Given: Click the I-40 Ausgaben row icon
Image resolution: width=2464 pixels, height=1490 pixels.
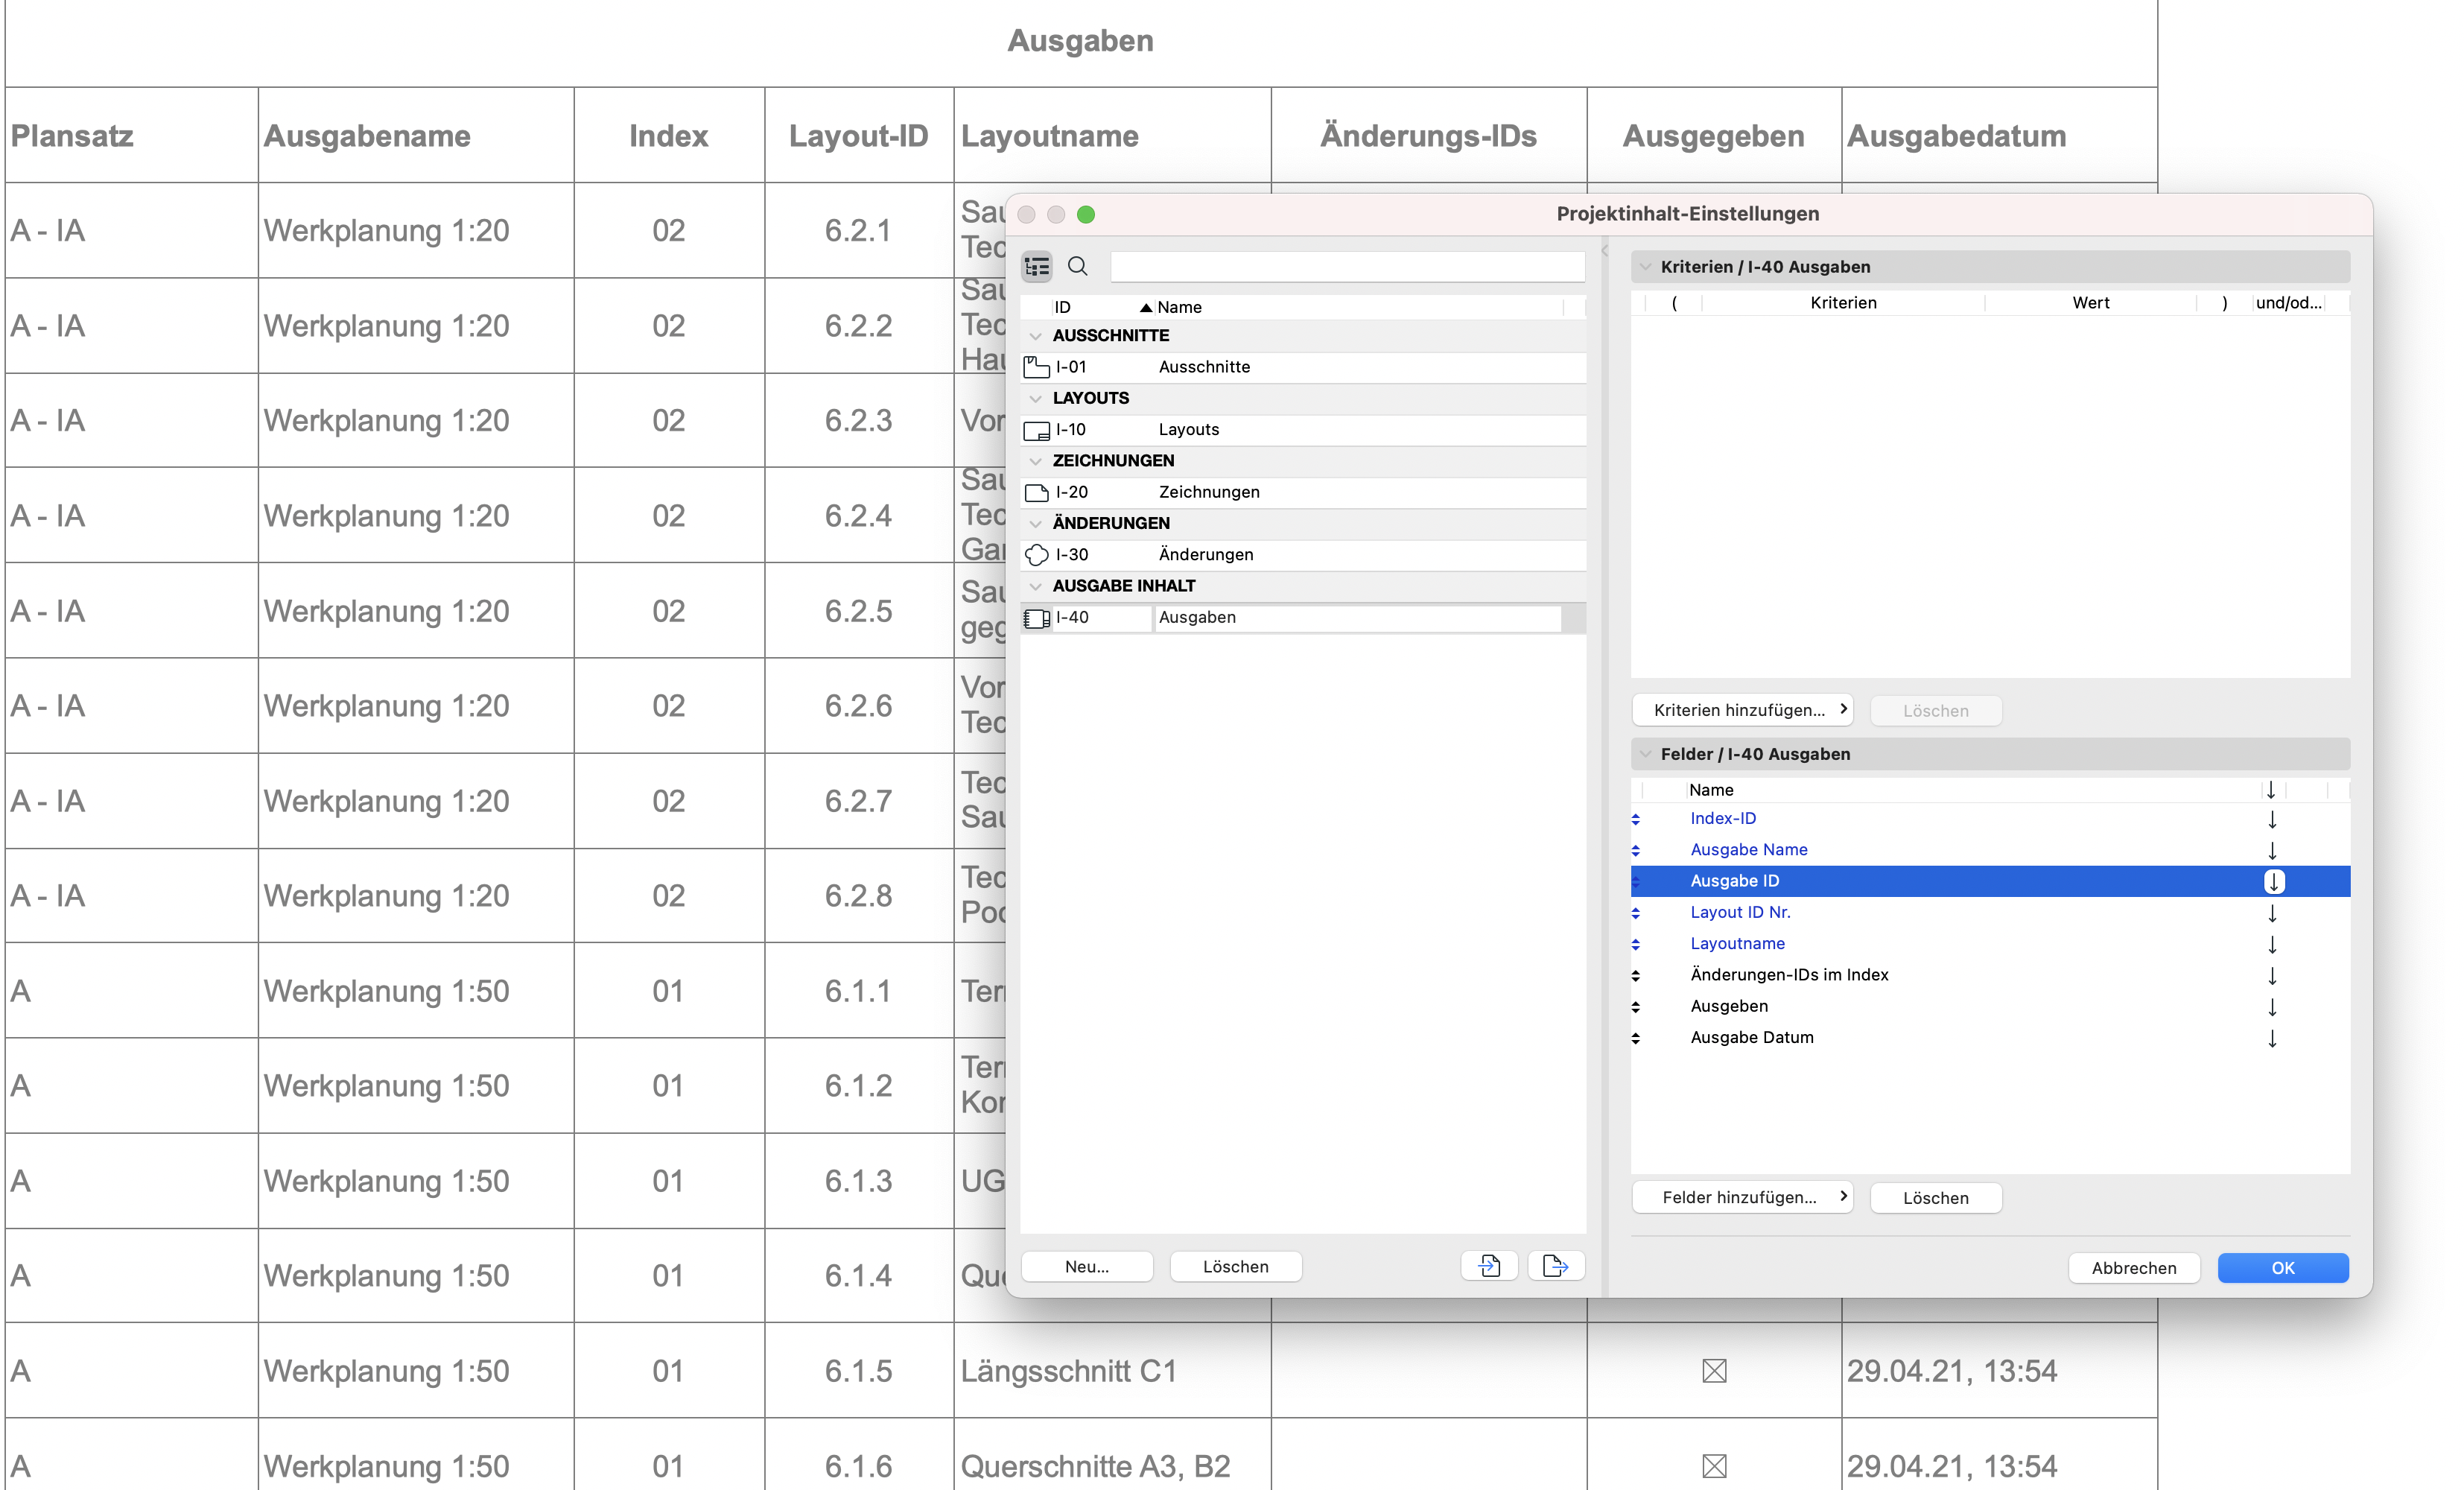Looking at the screenshot, I should pos(1037,618).
